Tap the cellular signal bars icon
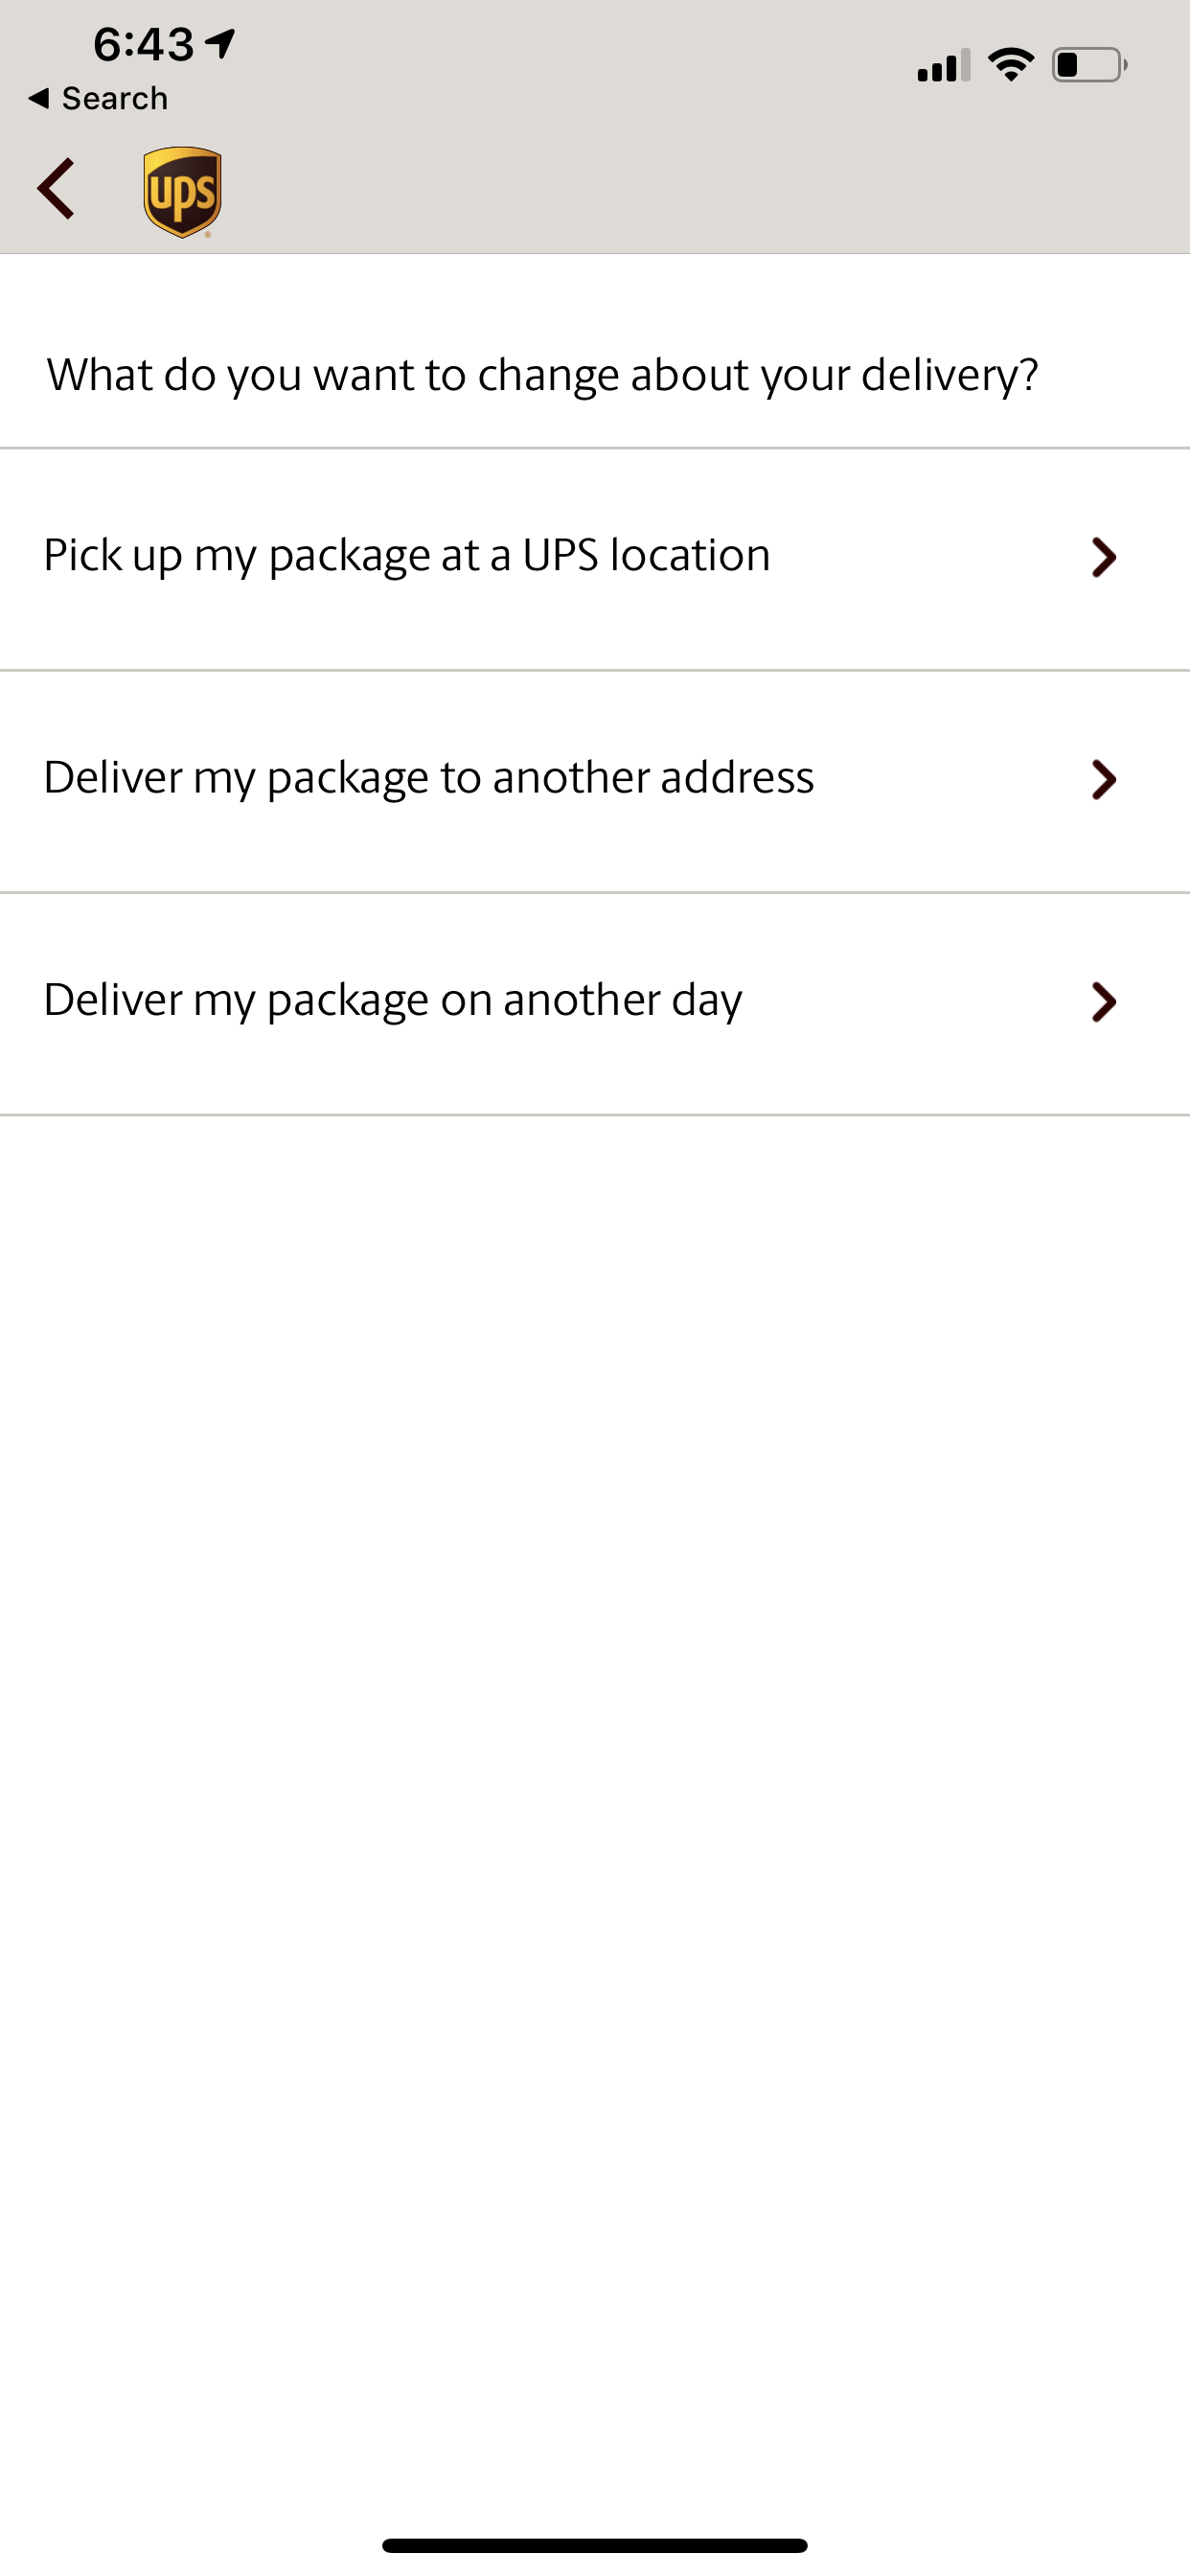The width and height of the screenshot is (1190, 2576). coord(943,65)
